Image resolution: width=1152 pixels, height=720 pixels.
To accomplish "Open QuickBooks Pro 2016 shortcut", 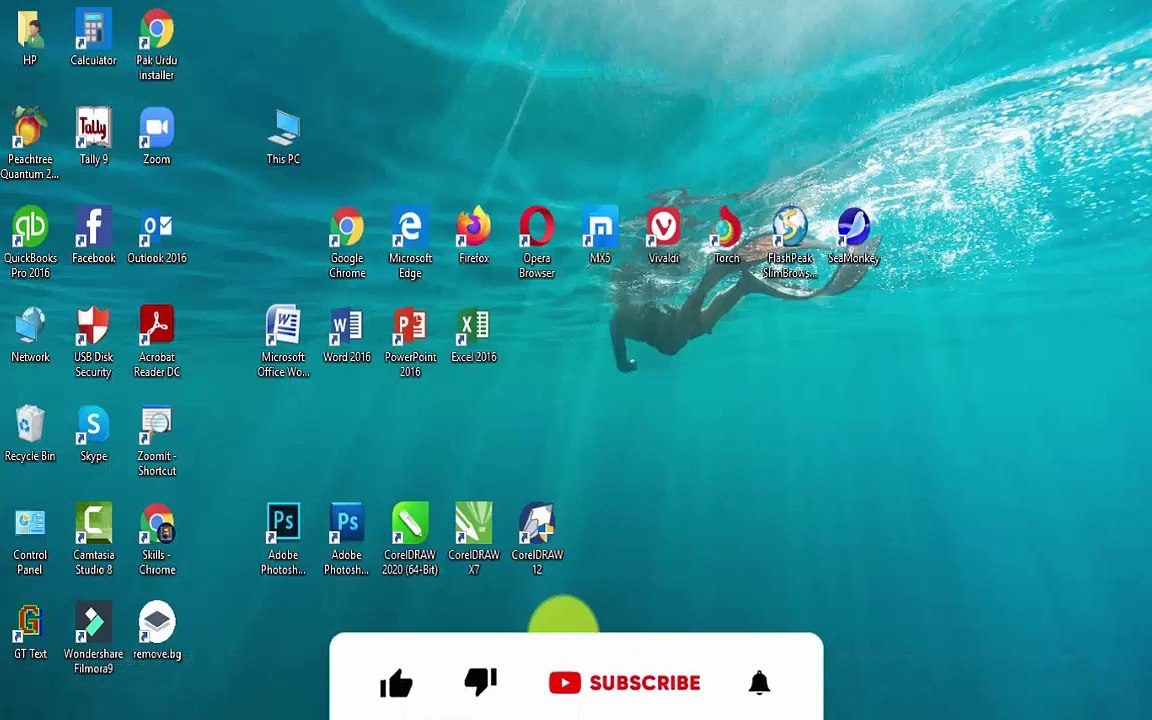I will [x=29, y=227].
